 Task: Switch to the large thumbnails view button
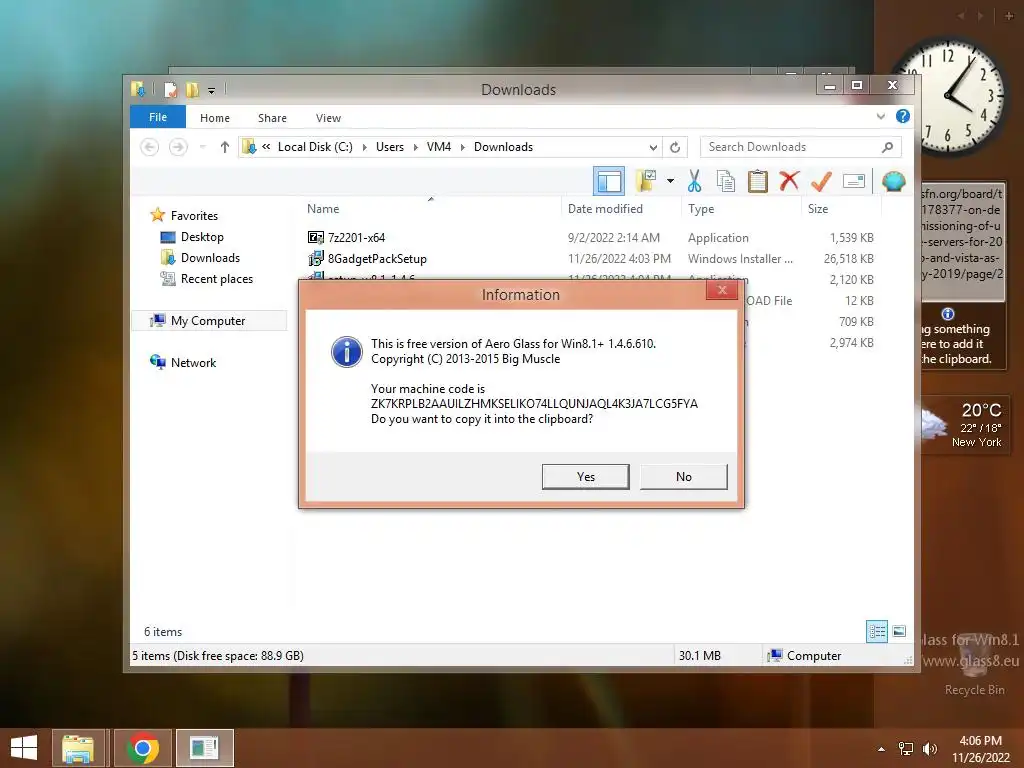point(899,631)
